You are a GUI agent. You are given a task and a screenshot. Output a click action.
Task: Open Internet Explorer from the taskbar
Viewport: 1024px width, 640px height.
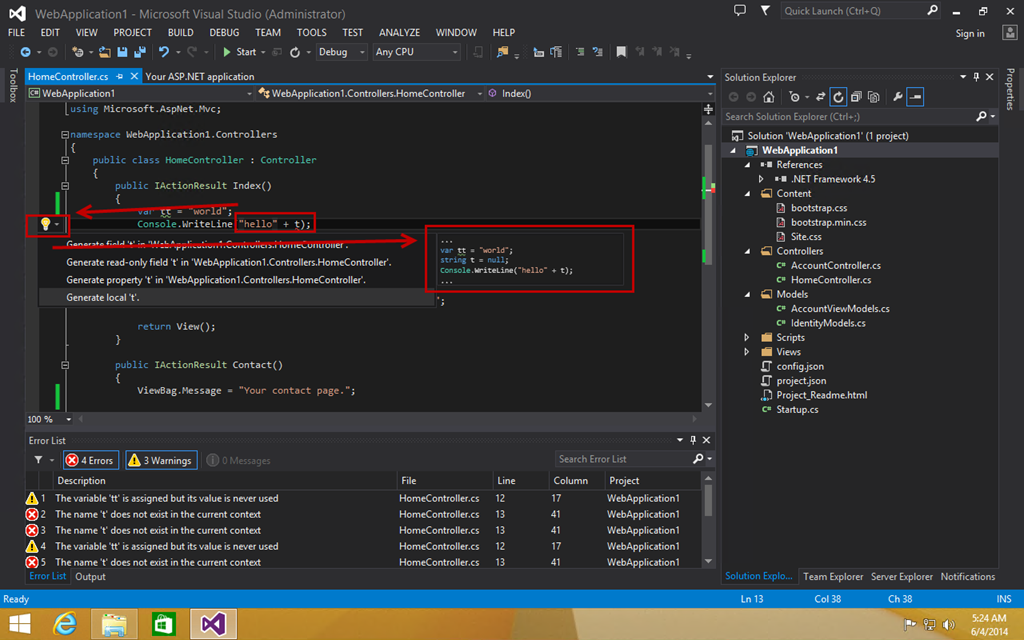(65, 624)
